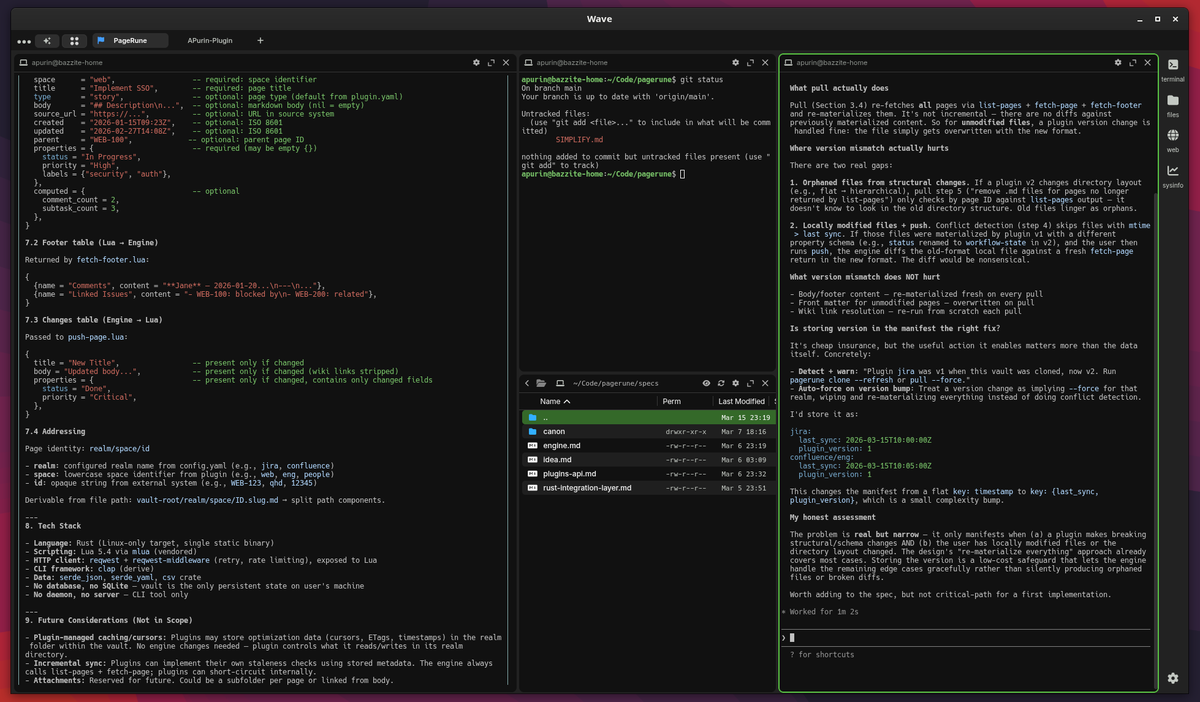
Task: Click the three-dots menu in the tab bar
Action: pos(24,42)
